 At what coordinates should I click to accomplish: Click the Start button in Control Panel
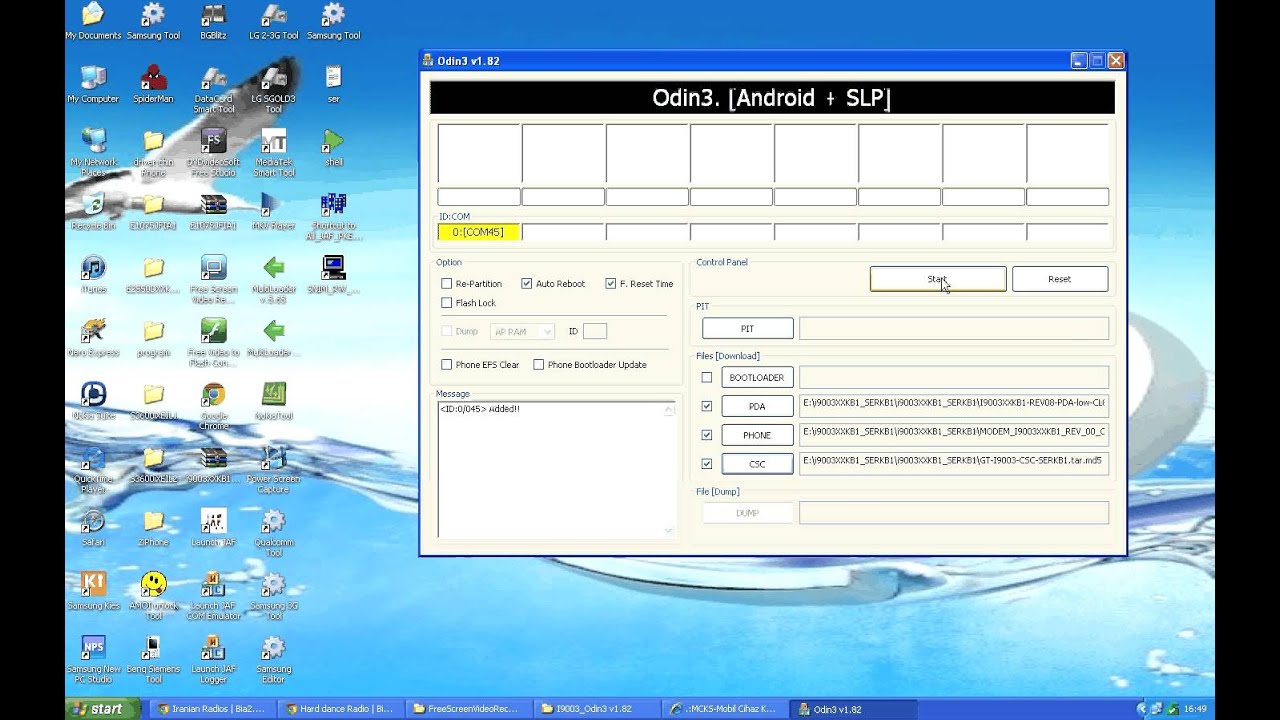[x=938, y=279]
